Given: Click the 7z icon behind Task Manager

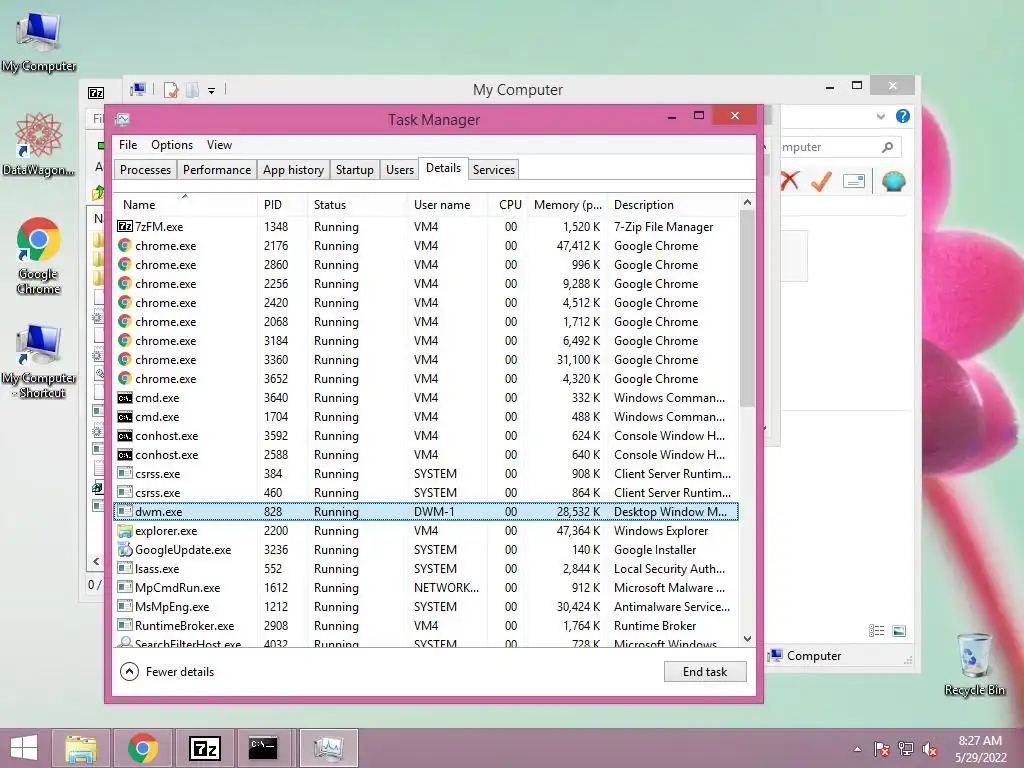Looking at the screenshot, I should coord(96,93).
